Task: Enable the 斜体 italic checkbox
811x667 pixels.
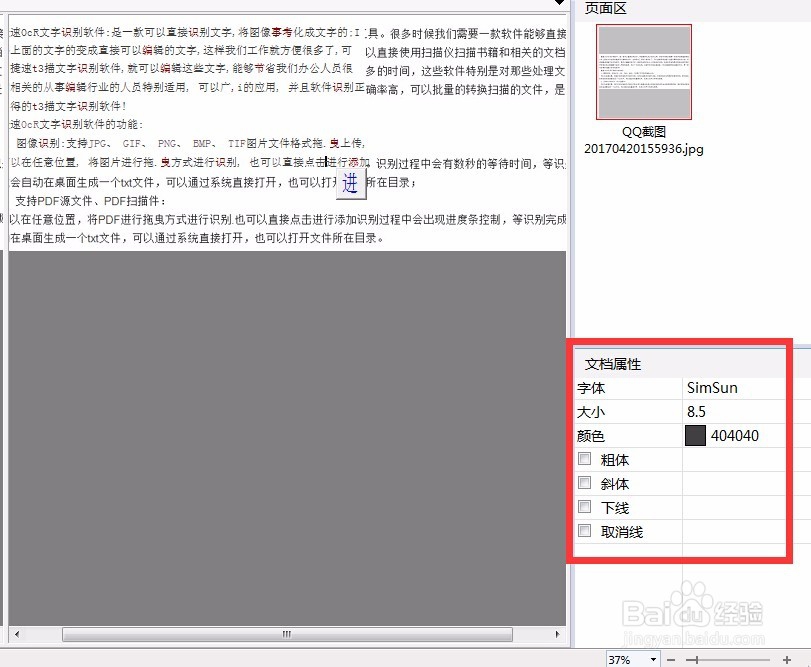Action: click(x=584, y=483)
